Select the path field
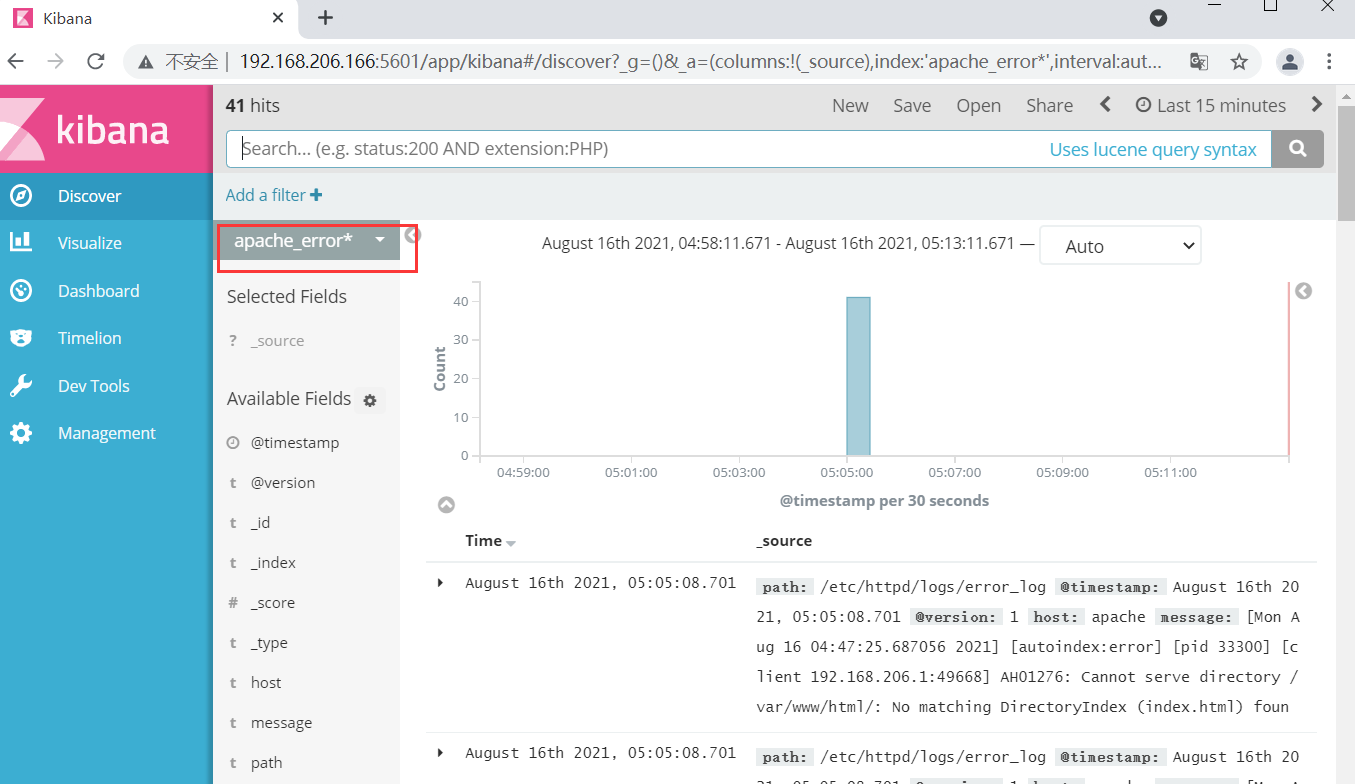 [x=266, y=763]
